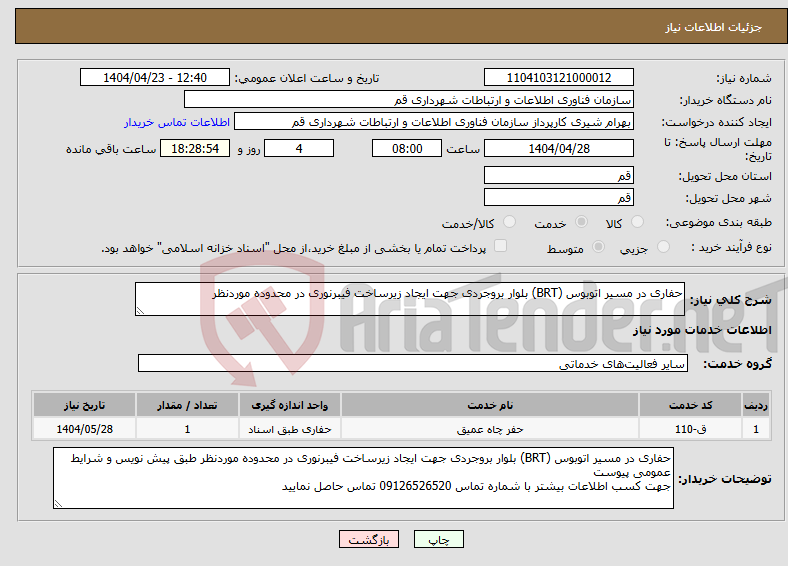Select the جزیی purchase type radio
The width and height of the screenshot is (788, 566).
tap(663, 246)
